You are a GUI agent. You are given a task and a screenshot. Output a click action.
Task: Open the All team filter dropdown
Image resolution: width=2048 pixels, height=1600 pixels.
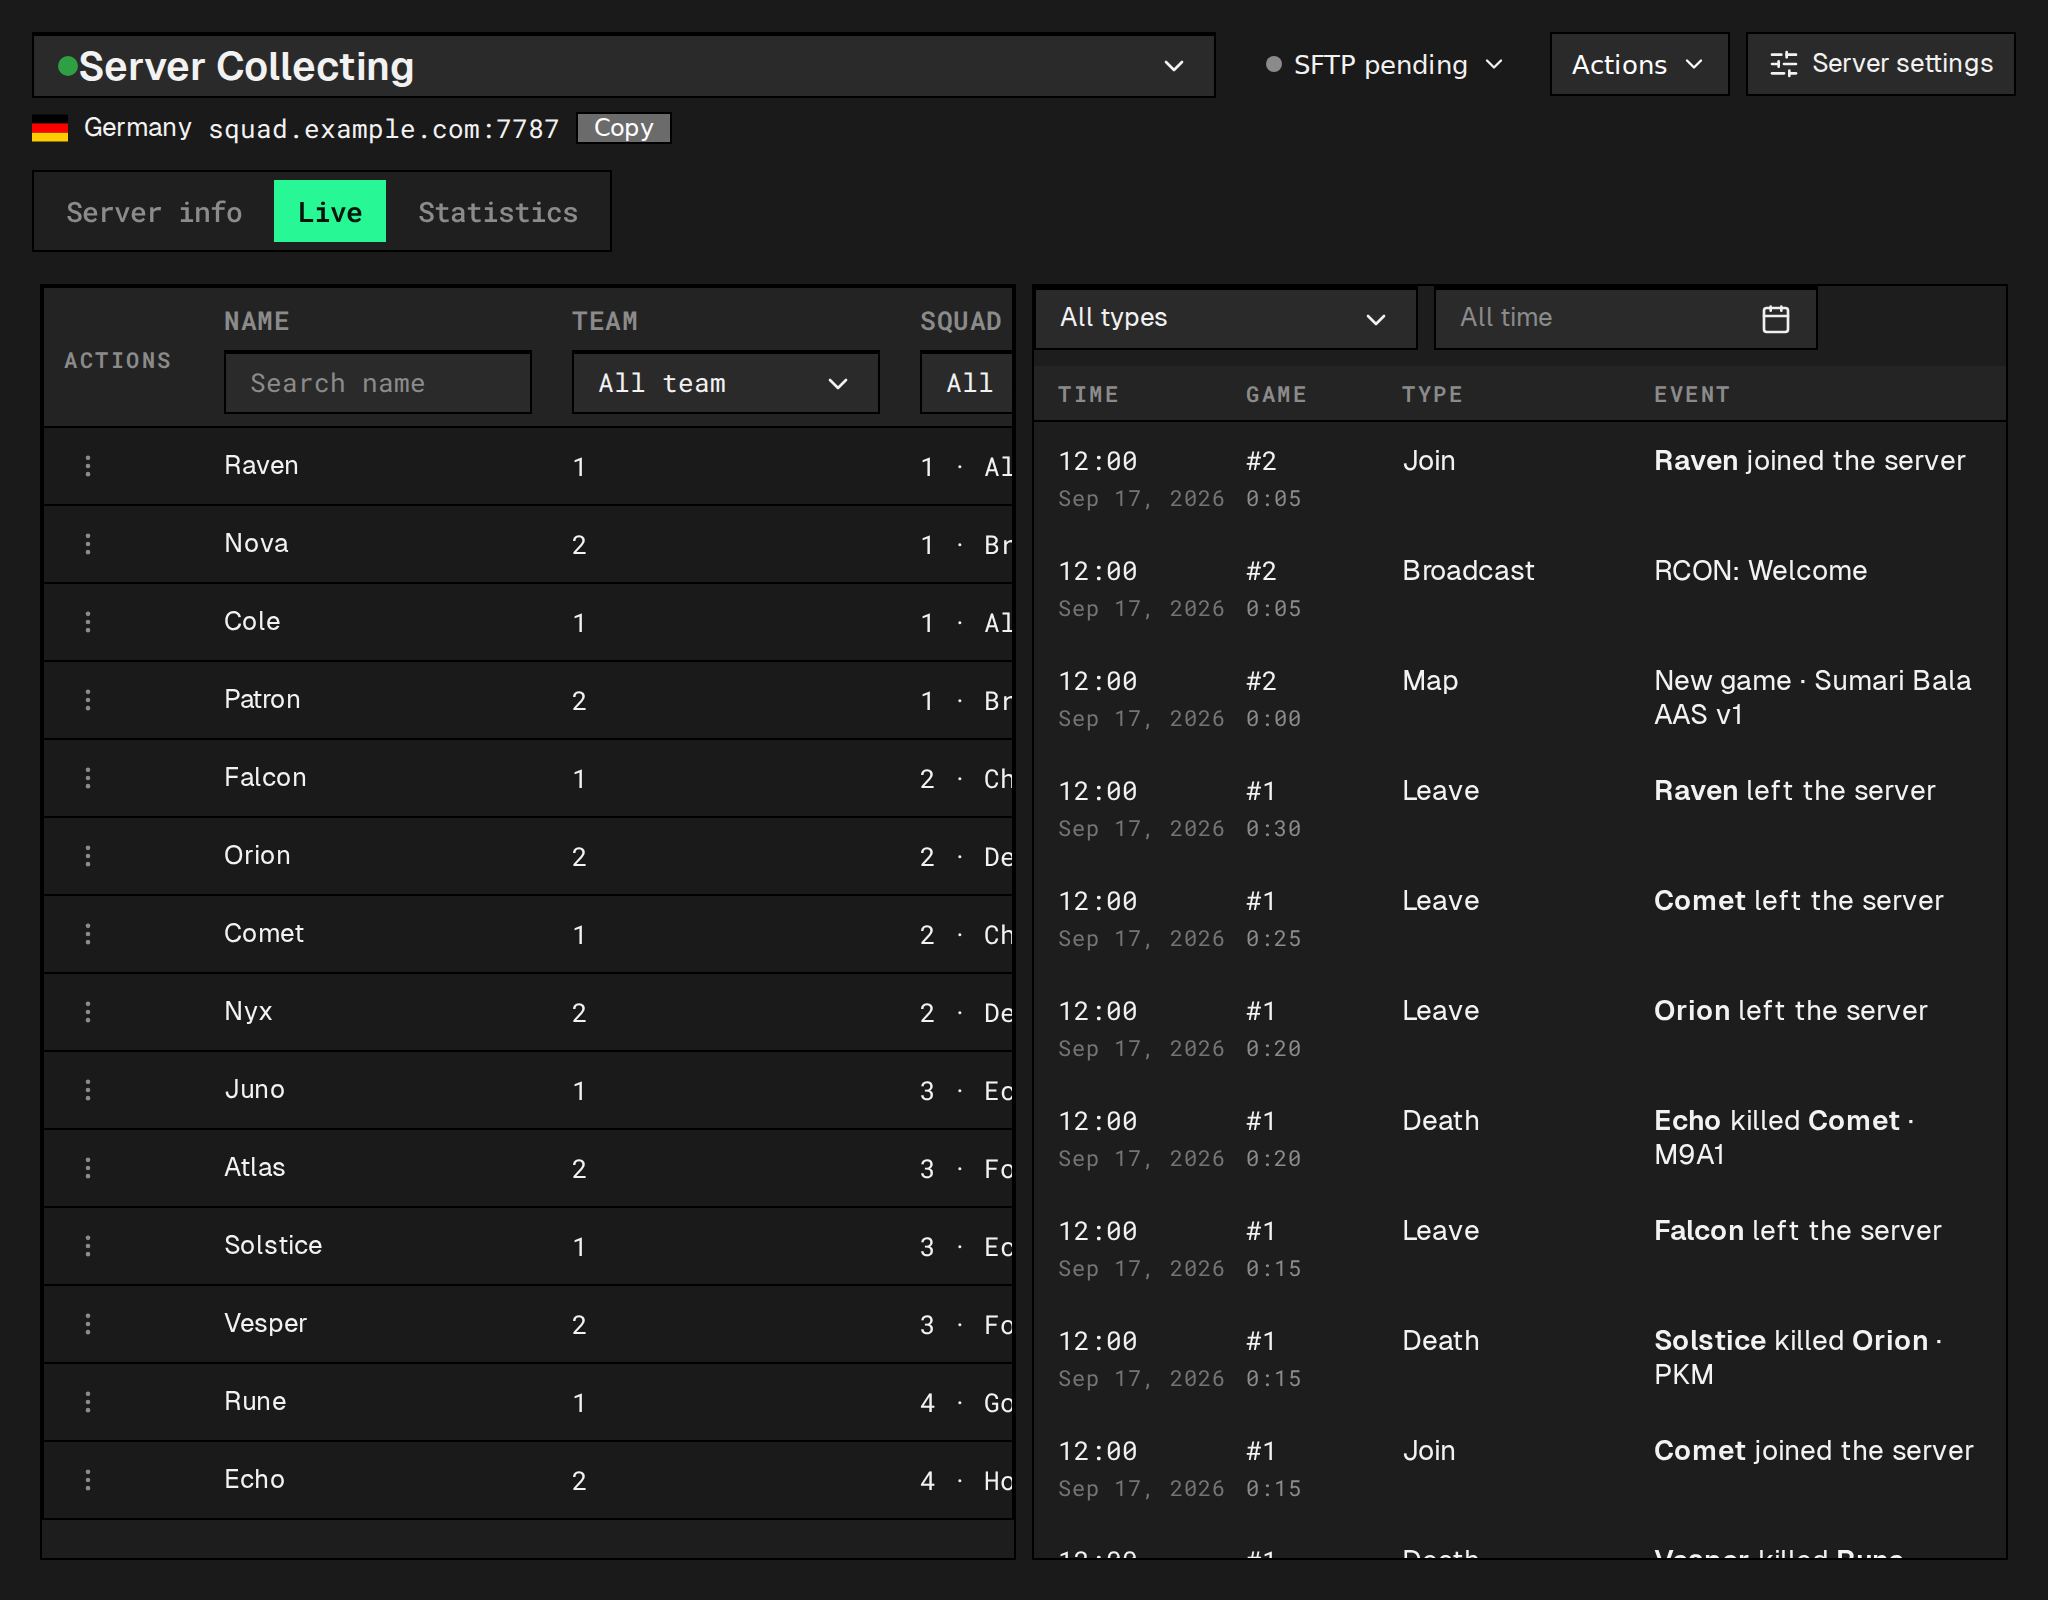pyautogui.click(x=725, y=383)
